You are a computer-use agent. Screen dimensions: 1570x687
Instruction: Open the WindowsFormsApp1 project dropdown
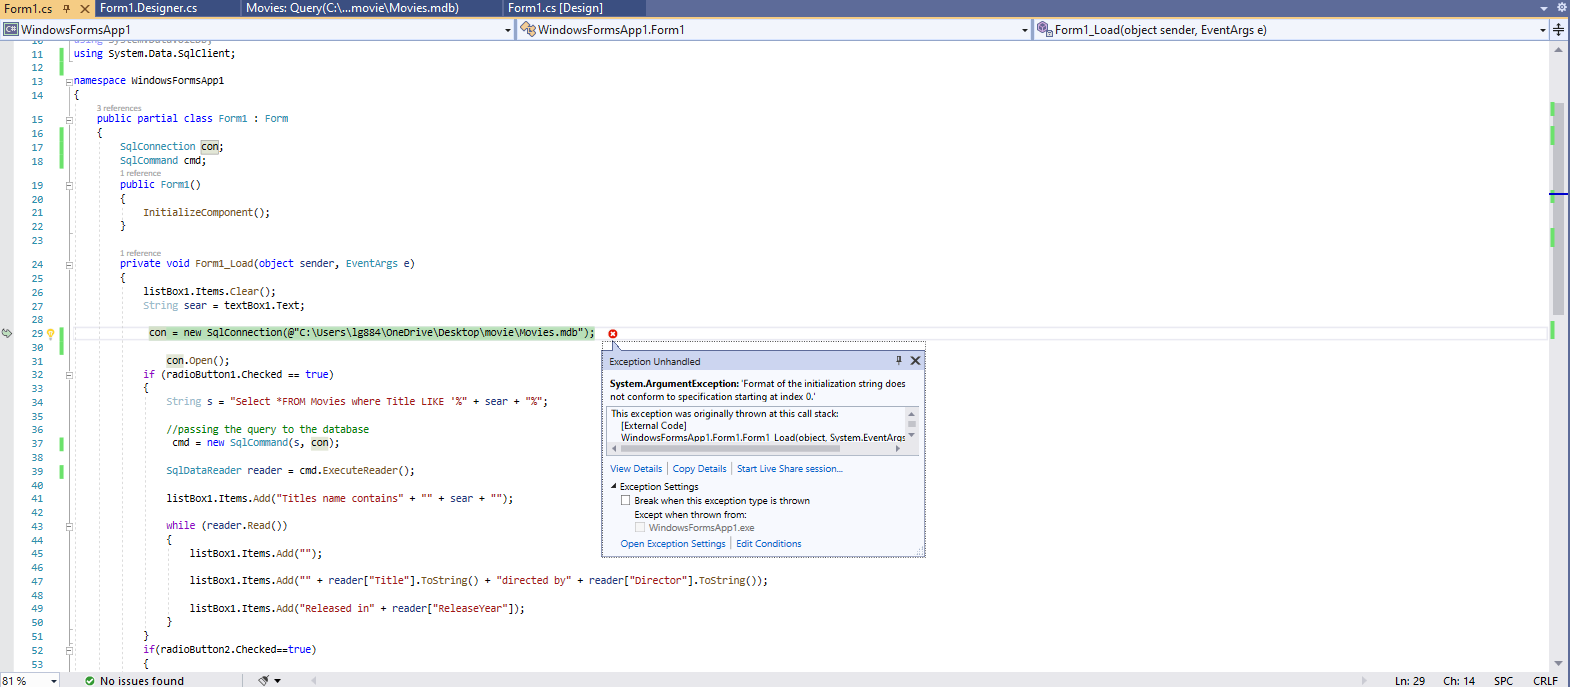(507, 30)
